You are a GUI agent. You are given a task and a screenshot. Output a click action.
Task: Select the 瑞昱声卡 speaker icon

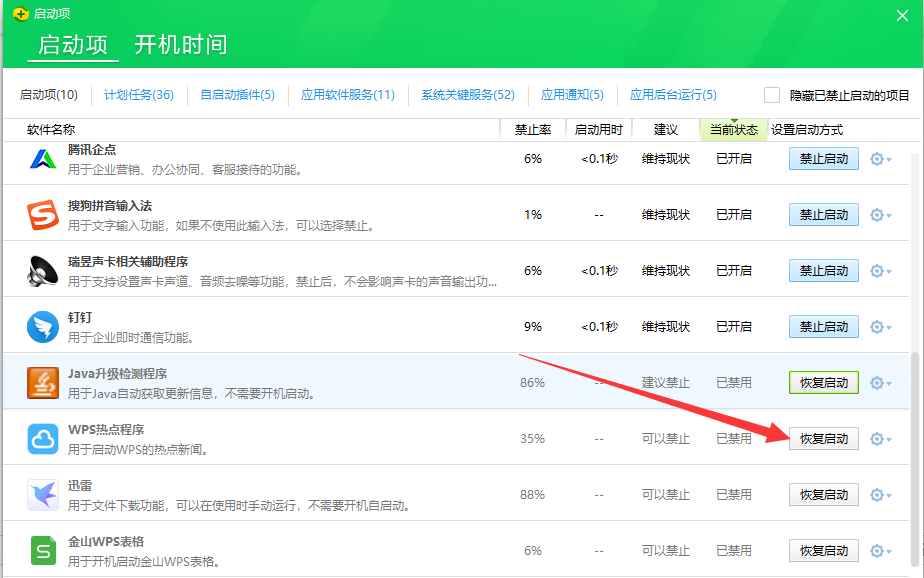coord(42,270)
